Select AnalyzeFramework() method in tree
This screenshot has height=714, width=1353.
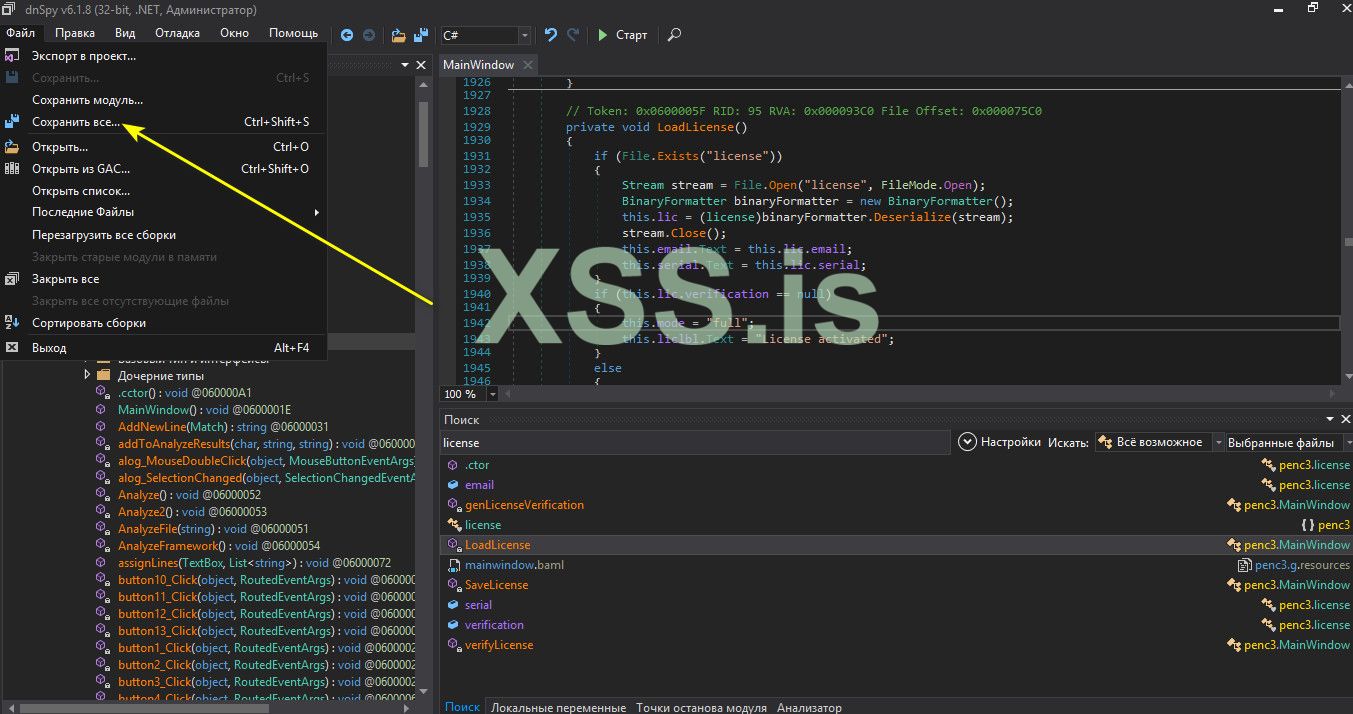[x=167, y=546]
